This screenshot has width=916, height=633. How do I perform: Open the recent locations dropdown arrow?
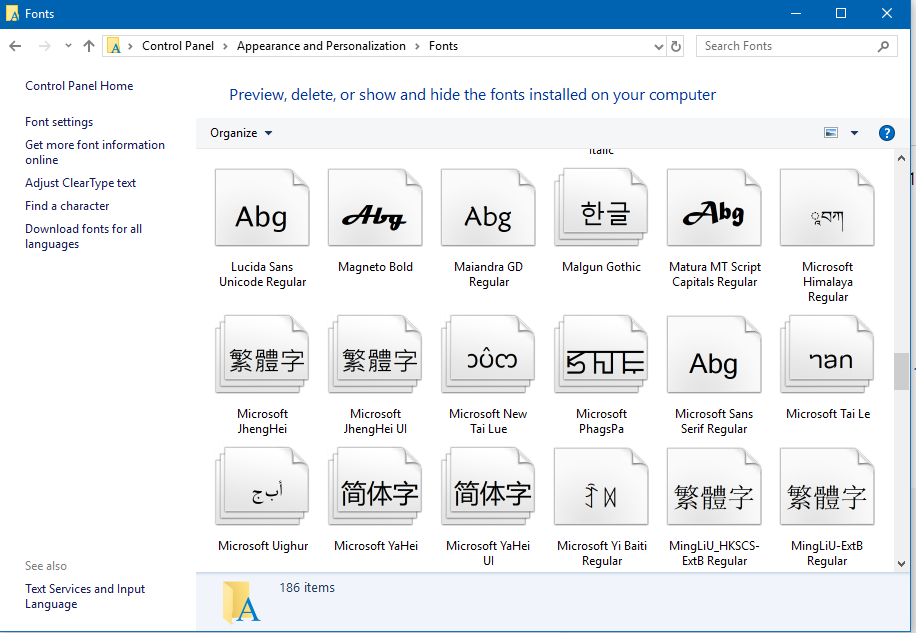click(x=68, y=46)
